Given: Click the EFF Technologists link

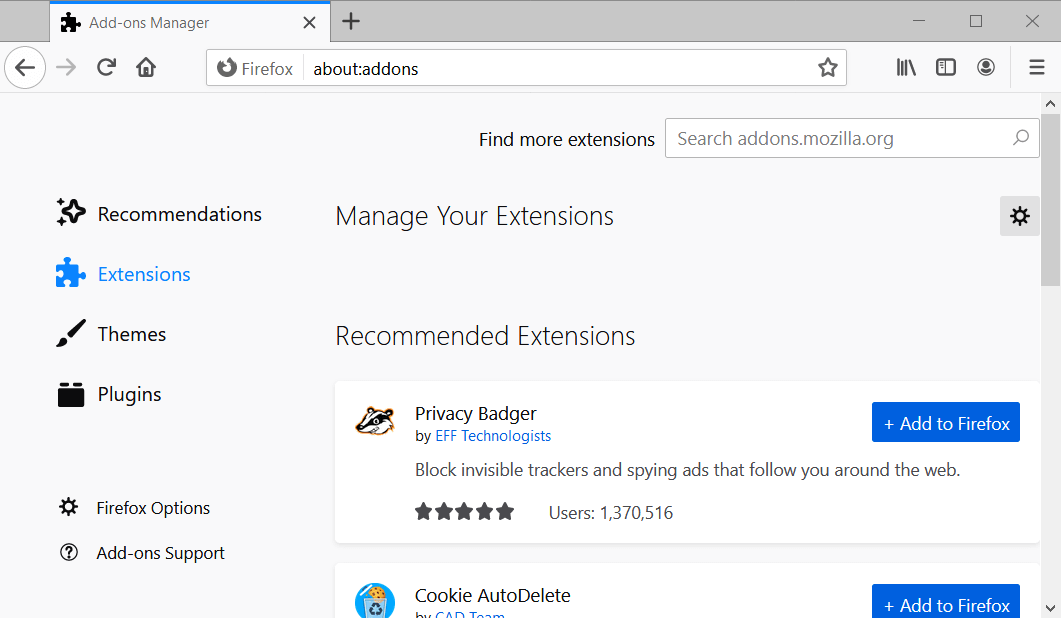Looking at the screenshot, I should (493, 435).
